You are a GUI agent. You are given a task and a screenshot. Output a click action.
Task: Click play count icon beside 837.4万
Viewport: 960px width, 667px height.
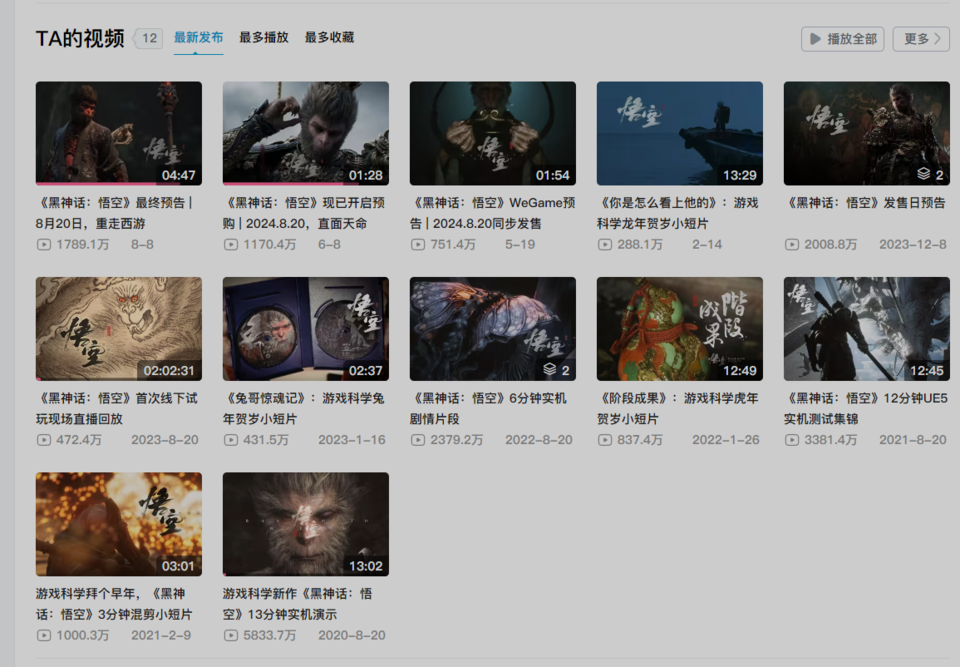point(605,440)
